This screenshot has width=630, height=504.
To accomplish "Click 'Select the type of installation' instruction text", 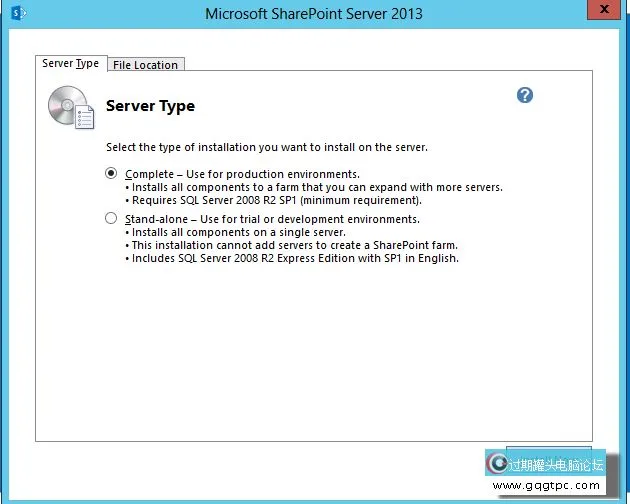I will [x=267, y=147].
